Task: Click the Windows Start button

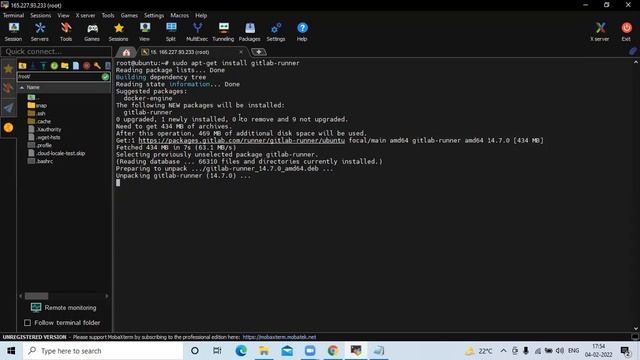Action: pyautogui.click(x=11, y=351)
